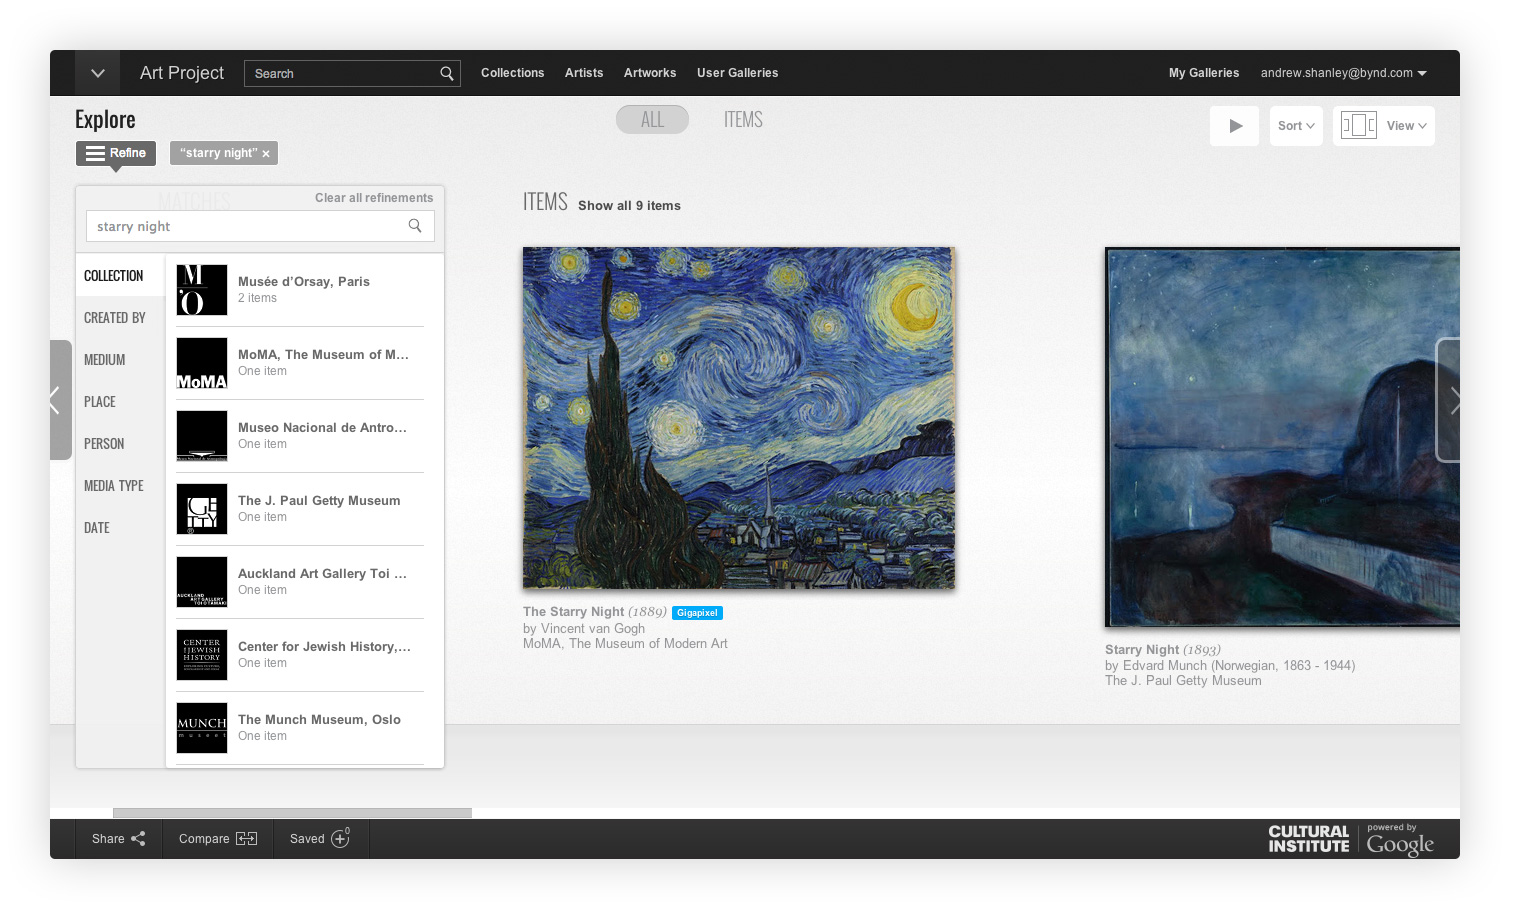The image size is (1515, 909).
Task: Click The J. Paul Getty Museum caption link
Action: [1183, 681]
